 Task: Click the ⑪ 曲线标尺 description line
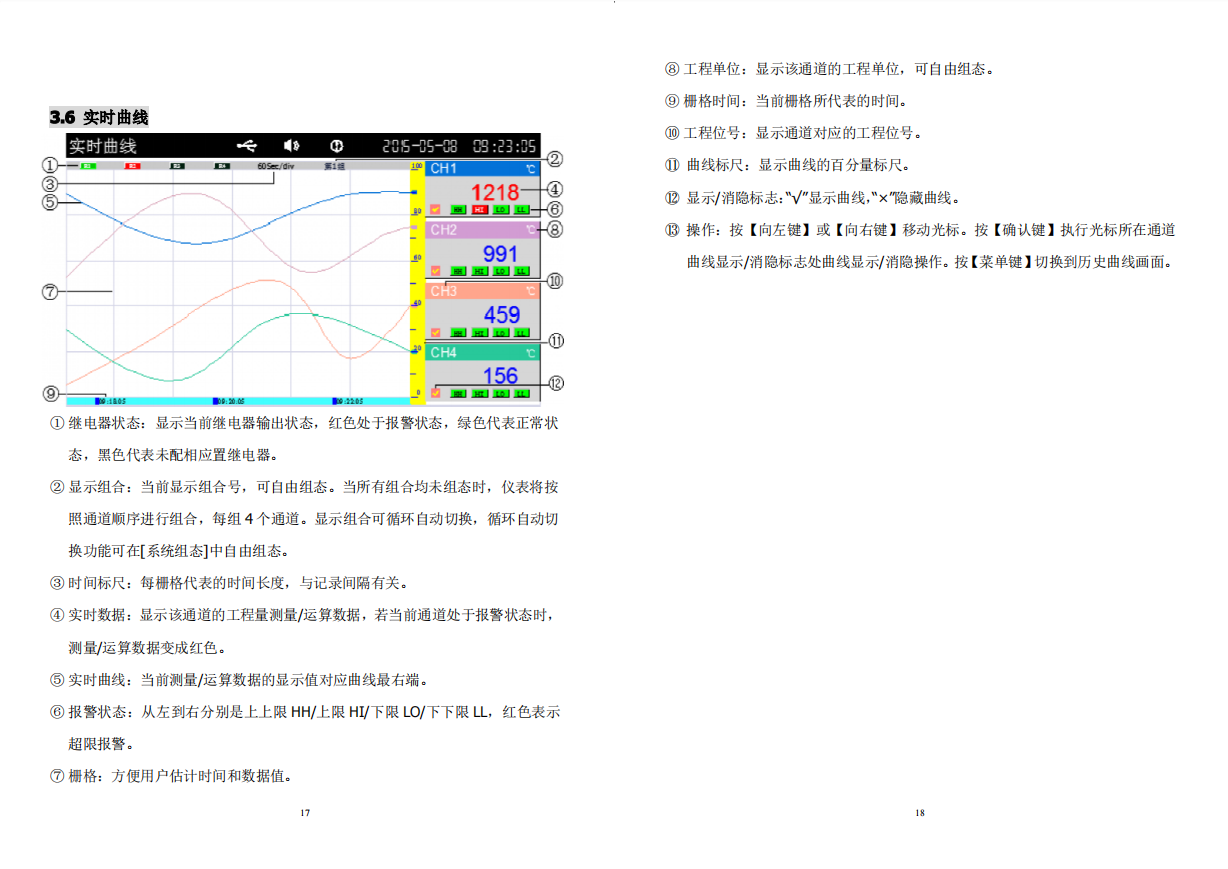(788, 165)
